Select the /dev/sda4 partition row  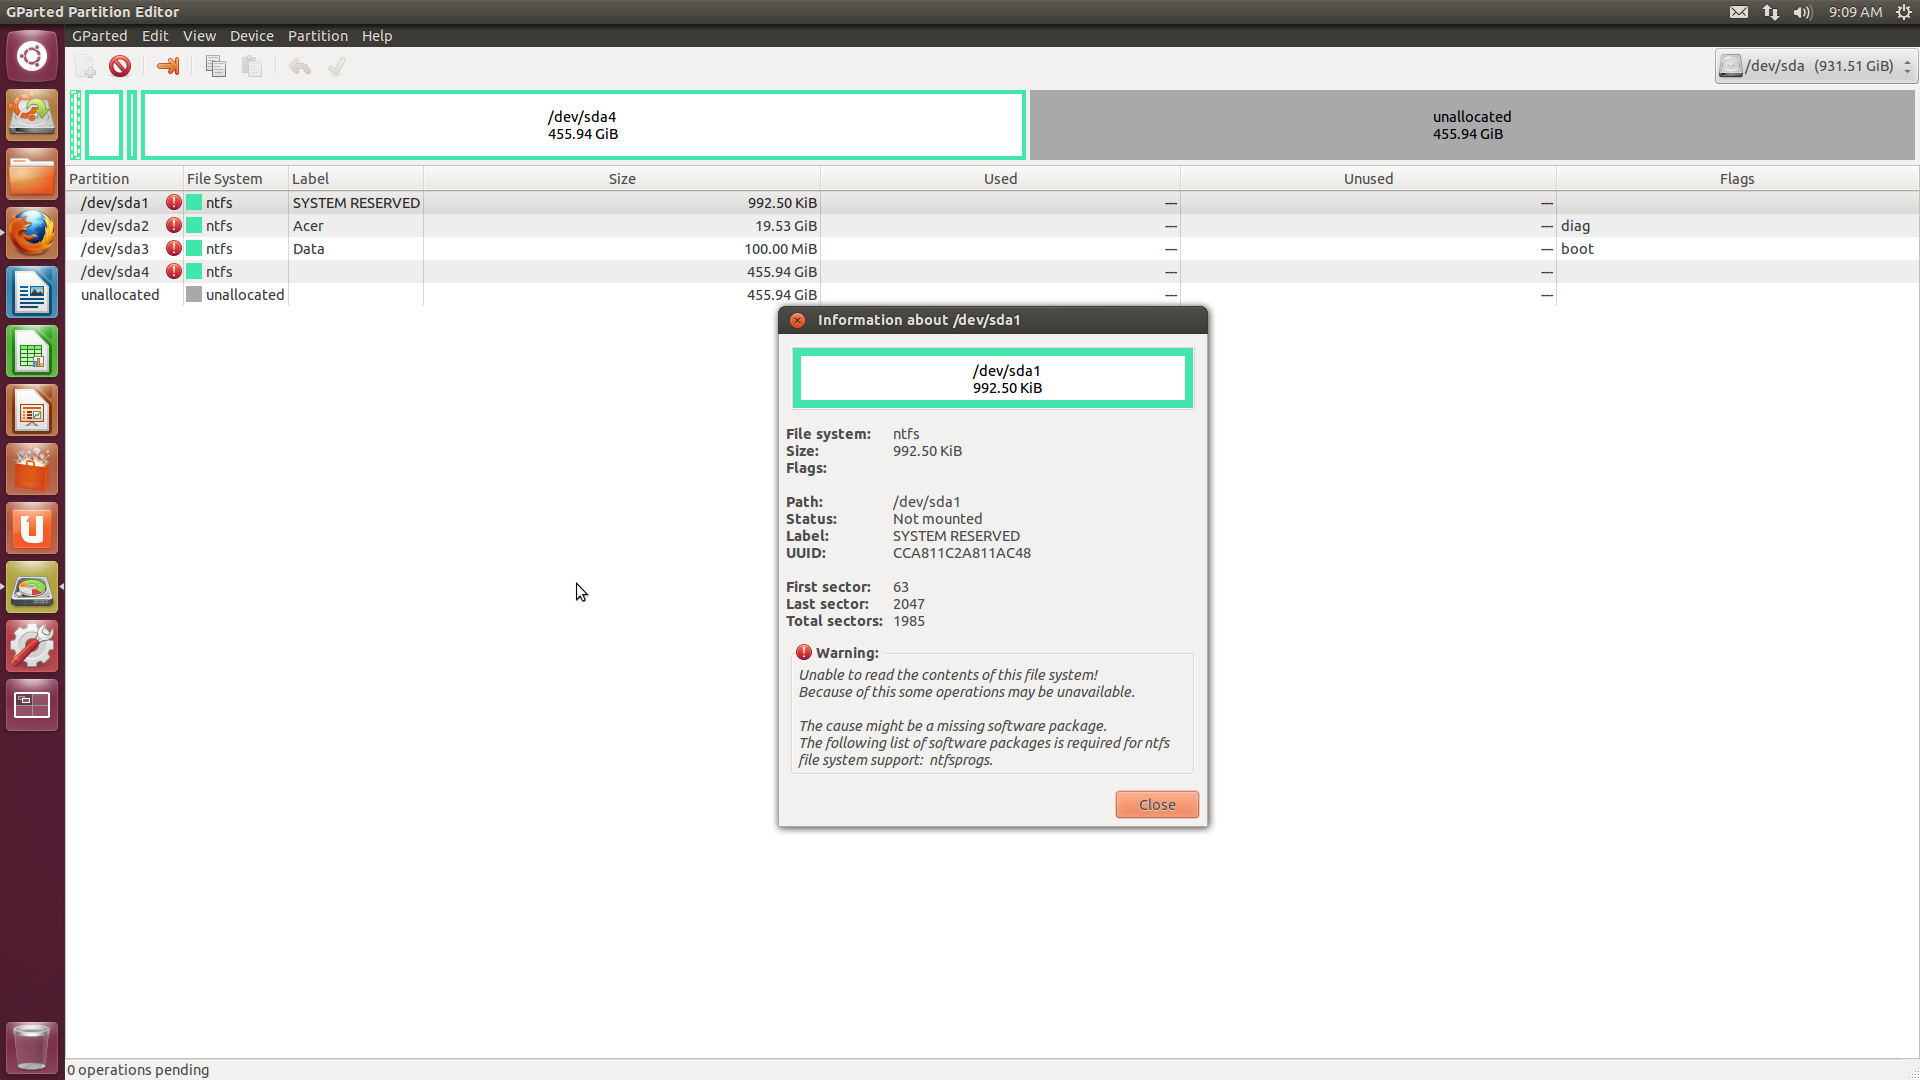(x=992, y=272)
